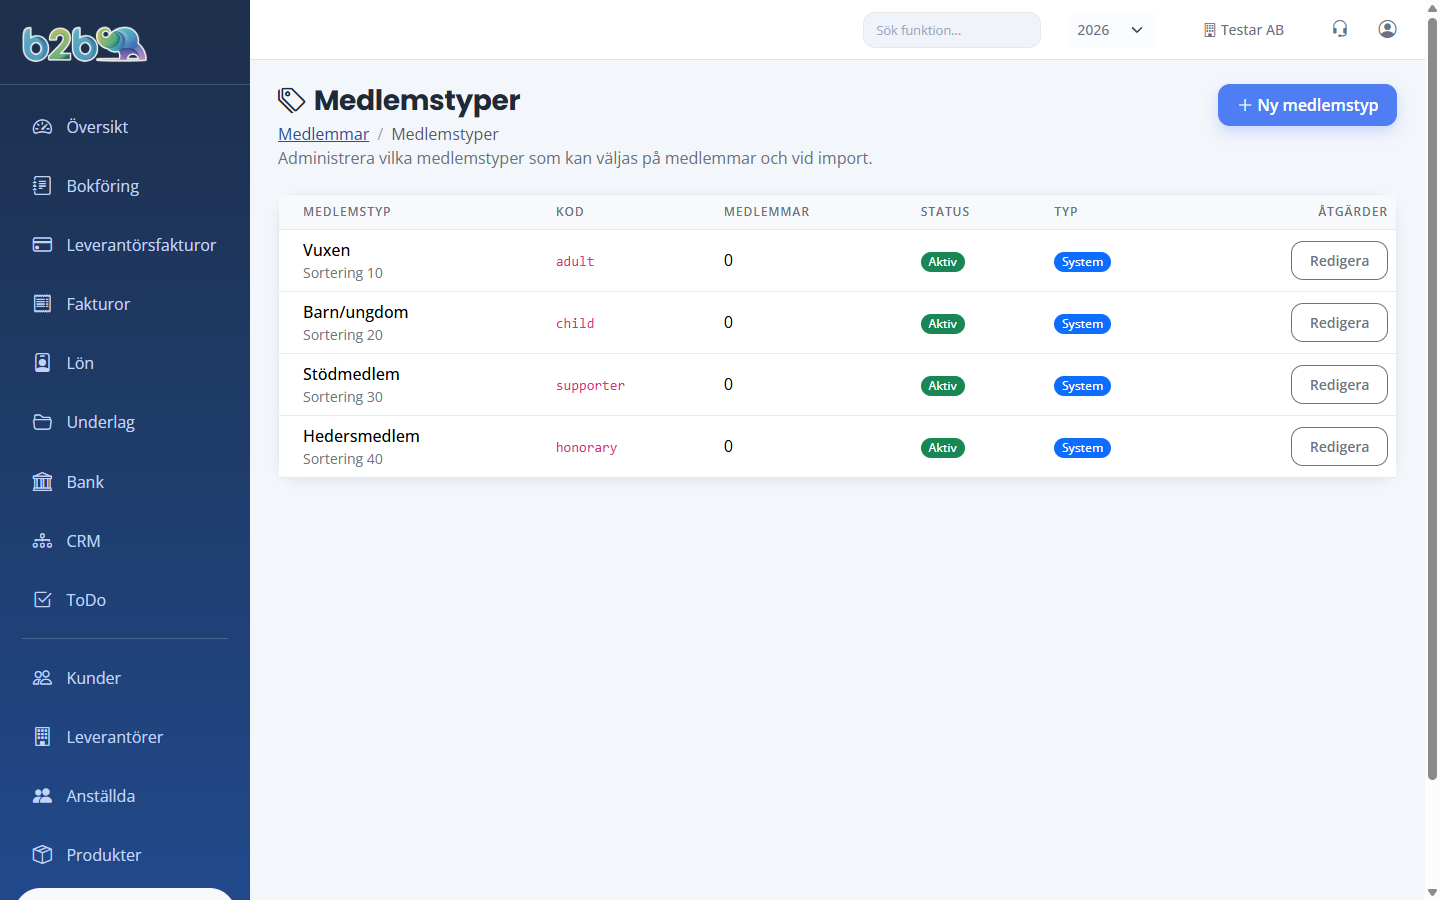Click the tags icon beside Medlemstyper heading
The width and height of the screenshot is (1440, 900).
[291, 100]
